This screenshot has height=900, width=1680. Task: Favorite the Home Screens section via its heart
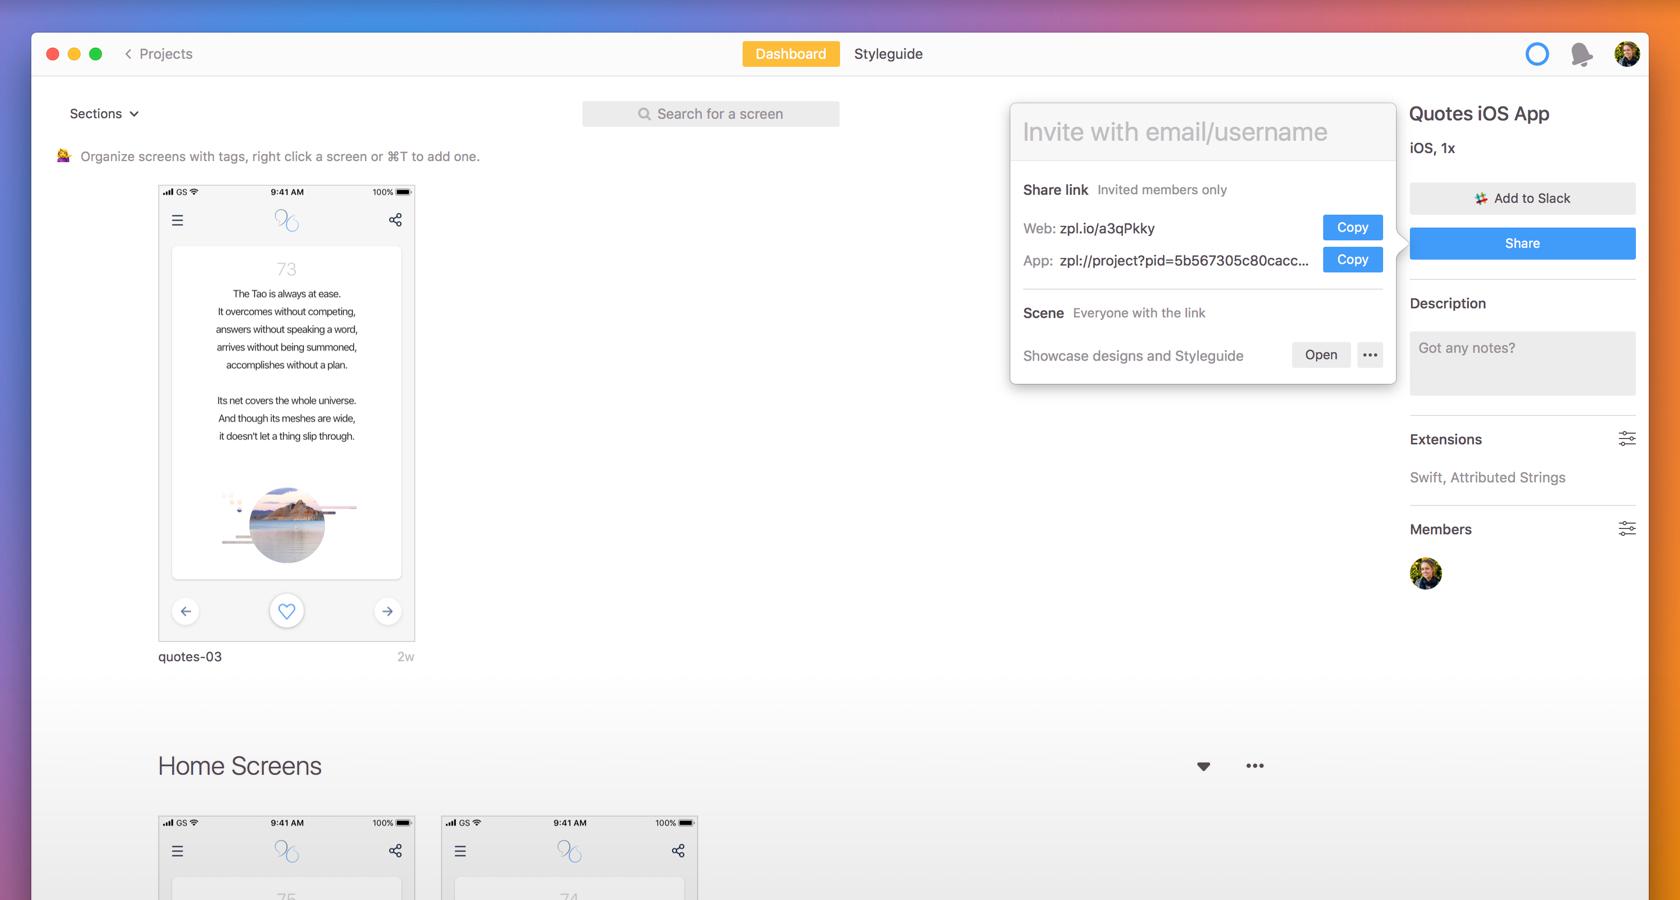pos(1204,766)
